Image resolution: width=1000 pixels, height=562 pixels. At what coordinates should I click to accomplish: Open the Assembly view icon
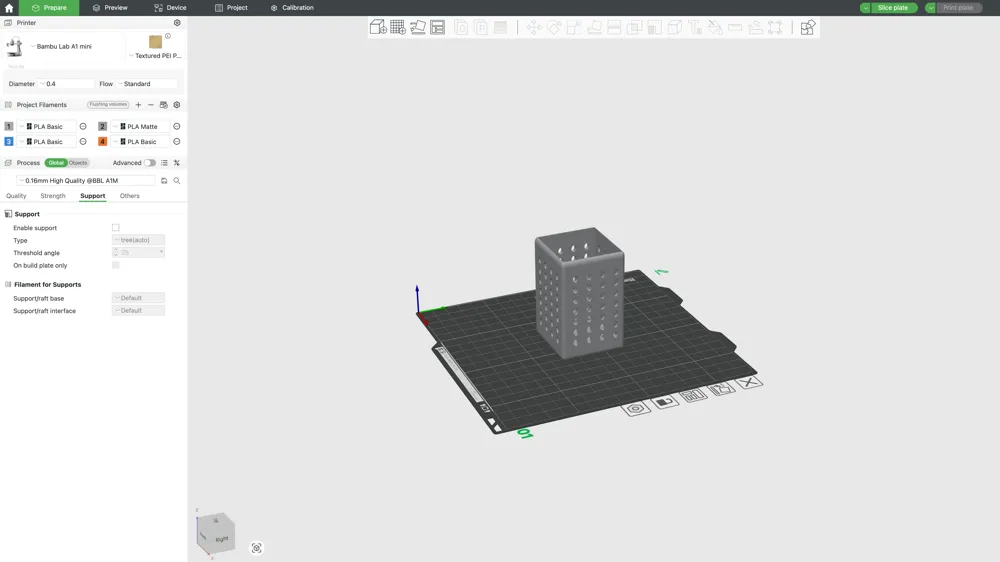807,27
